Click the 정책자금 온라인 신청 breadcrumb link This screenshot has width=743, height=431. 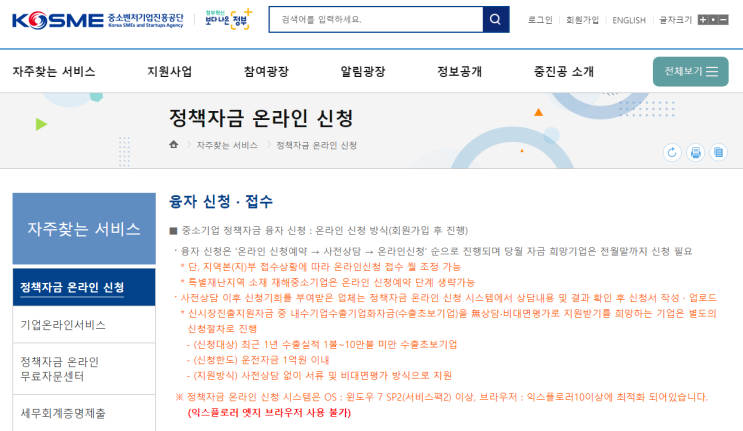tap(317, 145)
